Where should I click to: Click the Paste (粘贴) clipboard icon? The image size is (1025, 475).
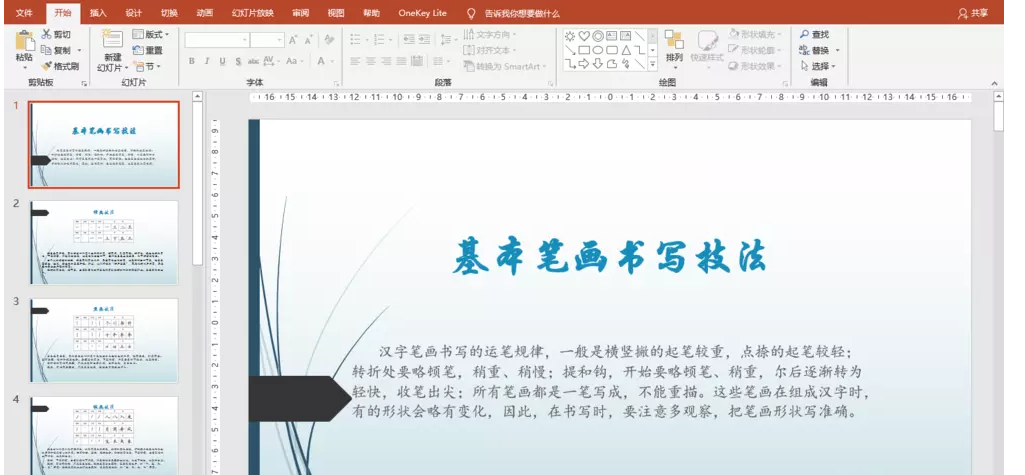[24, 41]
